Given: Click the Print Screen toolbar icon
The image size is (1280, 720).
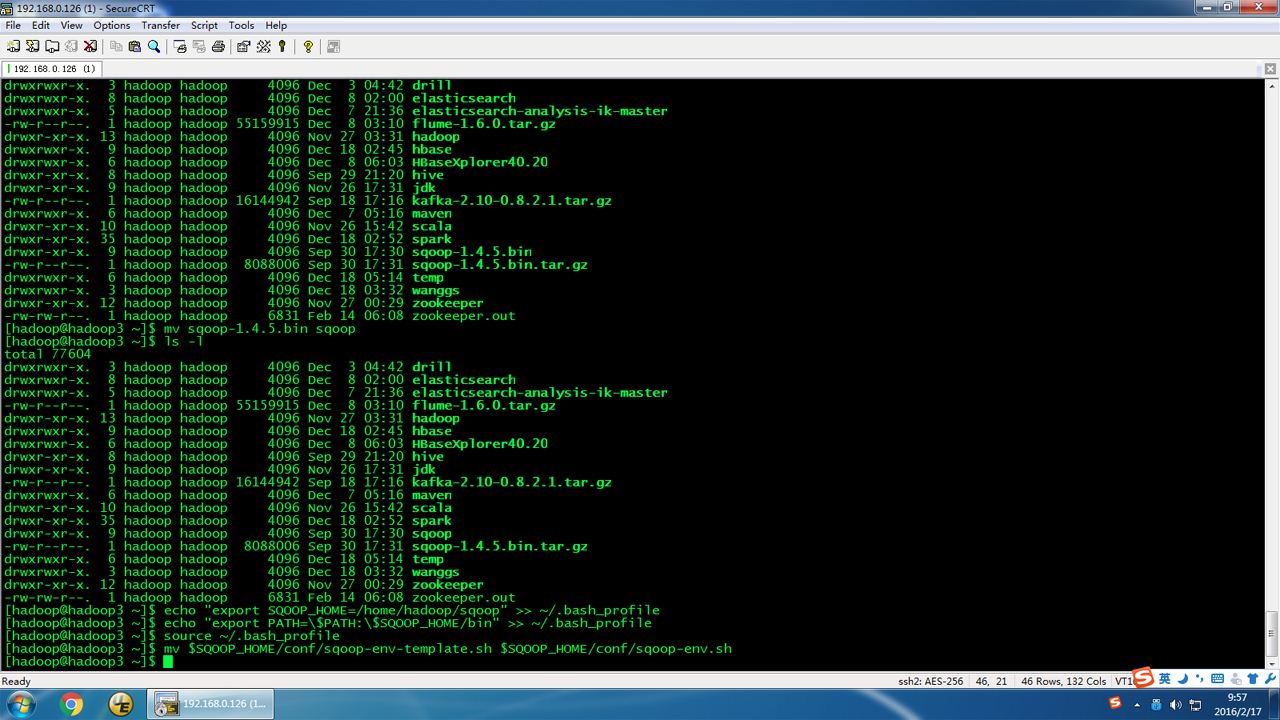Looking at the screenshot, I should coord(180,46).
